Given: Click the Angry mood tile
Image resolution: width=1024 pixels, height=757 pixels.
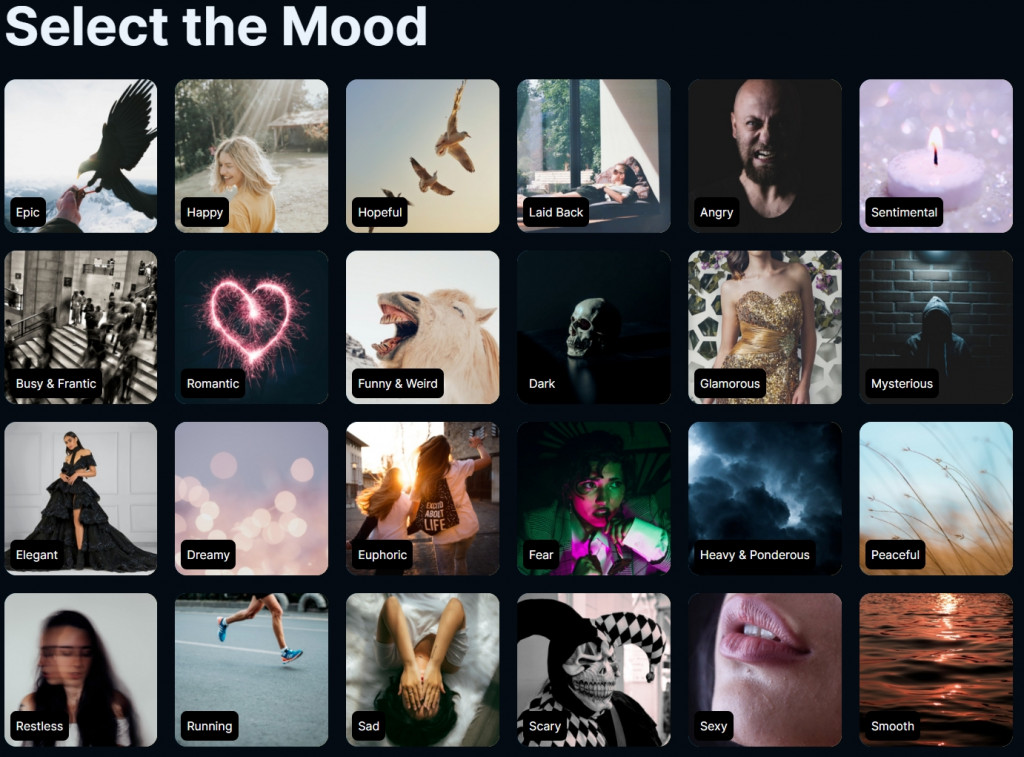Looking at the screenshot, I should coord(765,156).
